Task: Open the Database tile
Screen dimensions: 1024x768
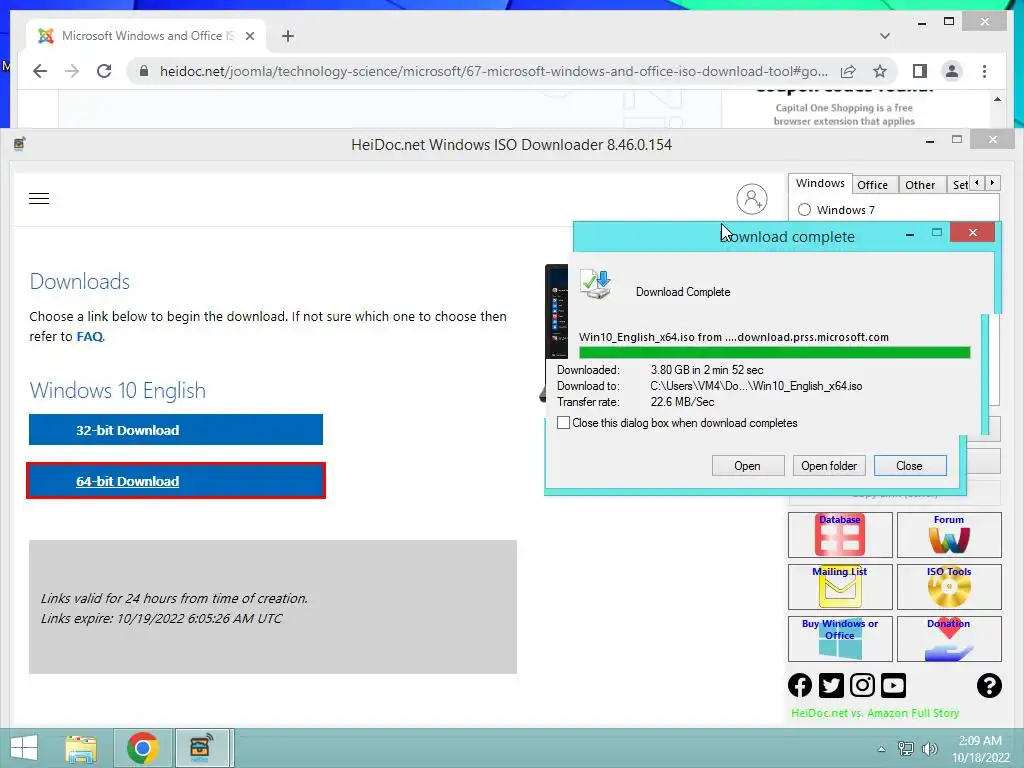Action: coord(840,535)
